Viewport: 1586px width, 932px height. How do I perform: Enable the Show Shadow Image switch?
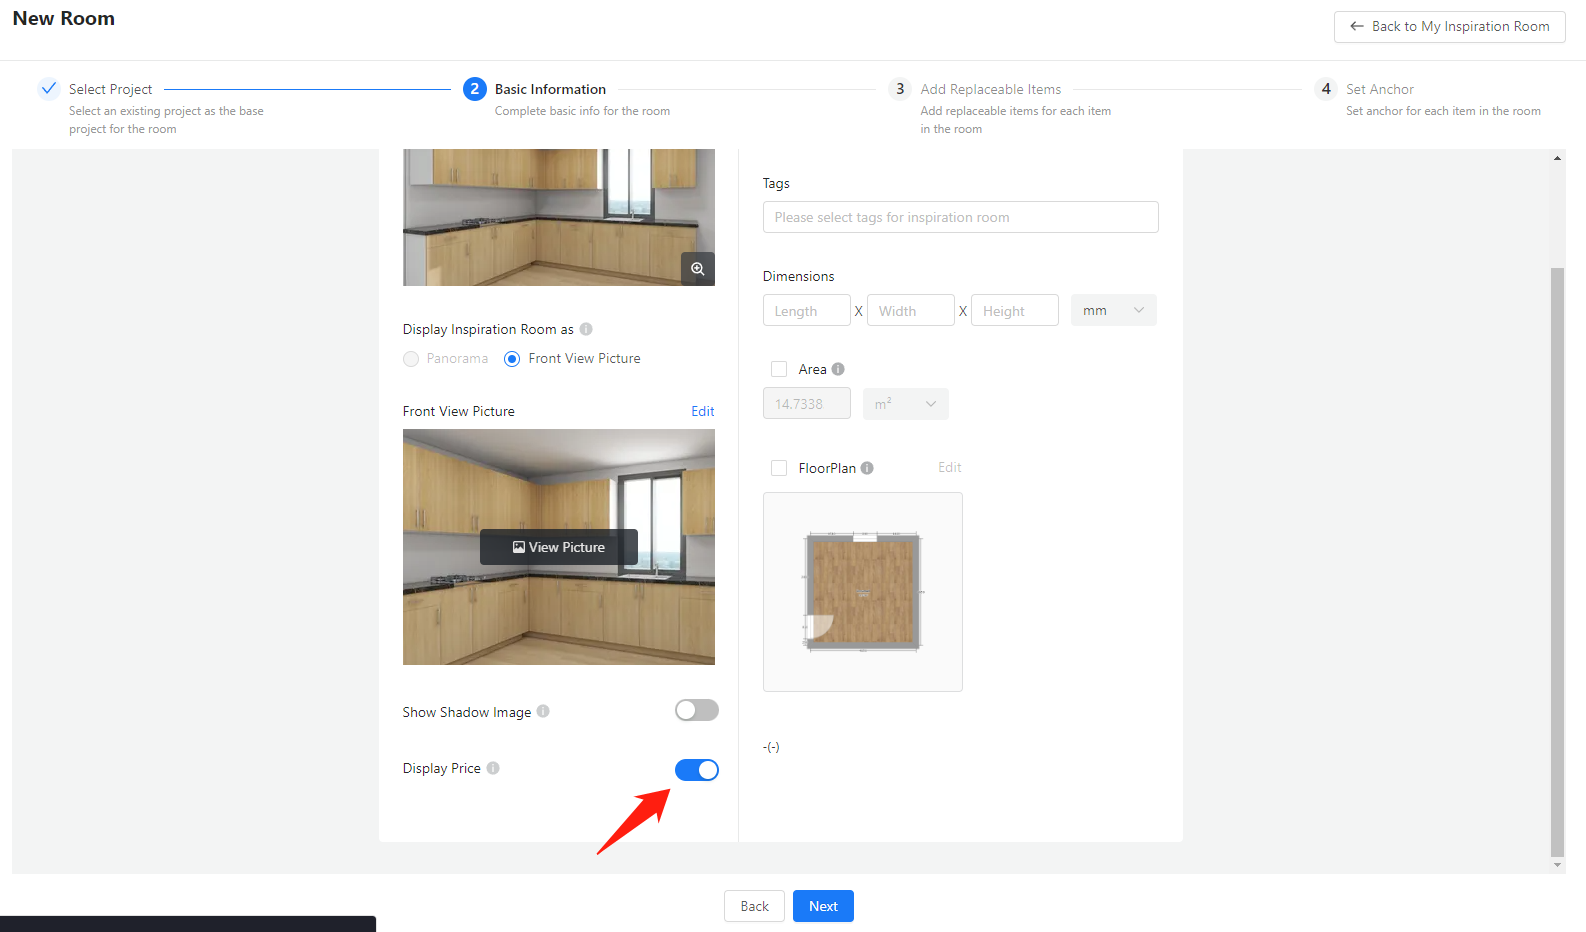tap(696, 710)
